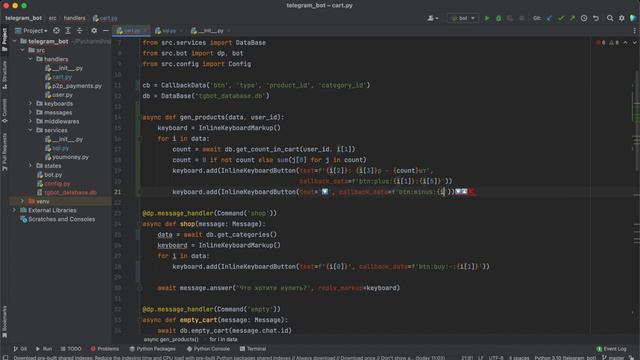
Task: Expand the venv folder
Action: point(23,201)
